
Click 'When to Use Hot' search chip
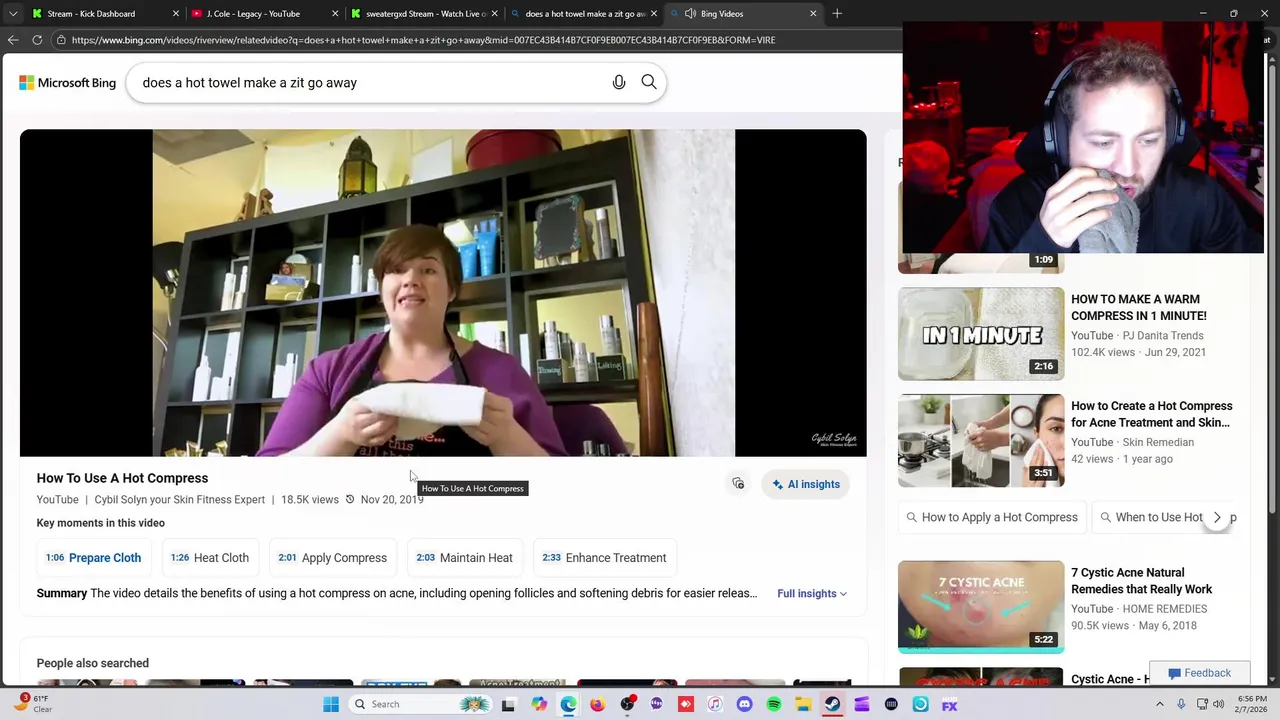1150,518
